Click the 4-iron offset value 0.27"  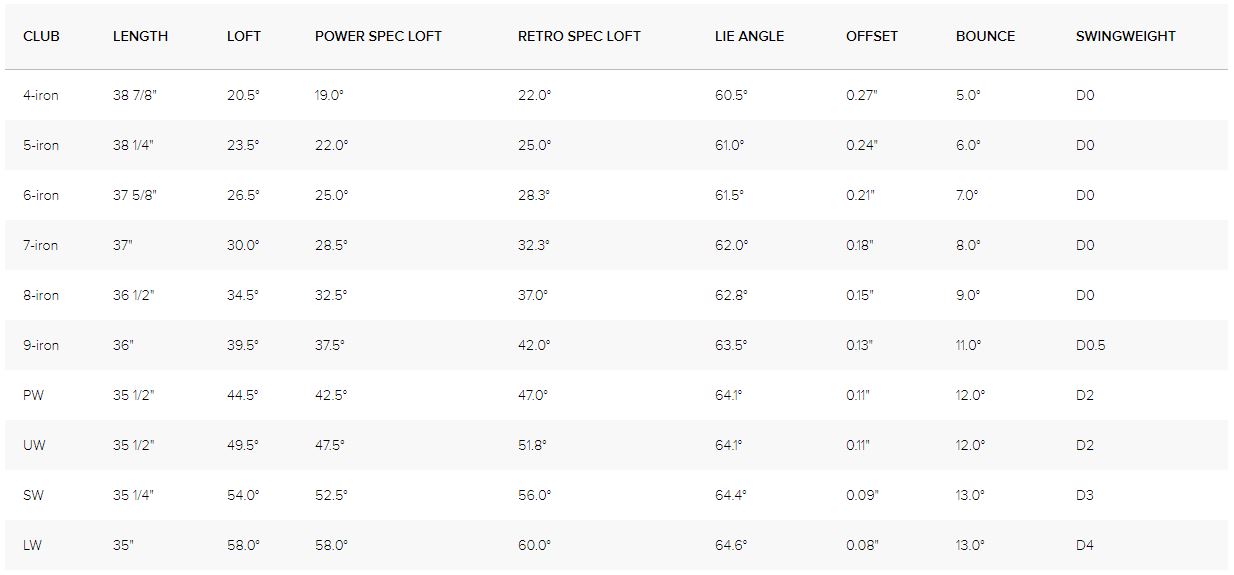(x=861, y=95)
